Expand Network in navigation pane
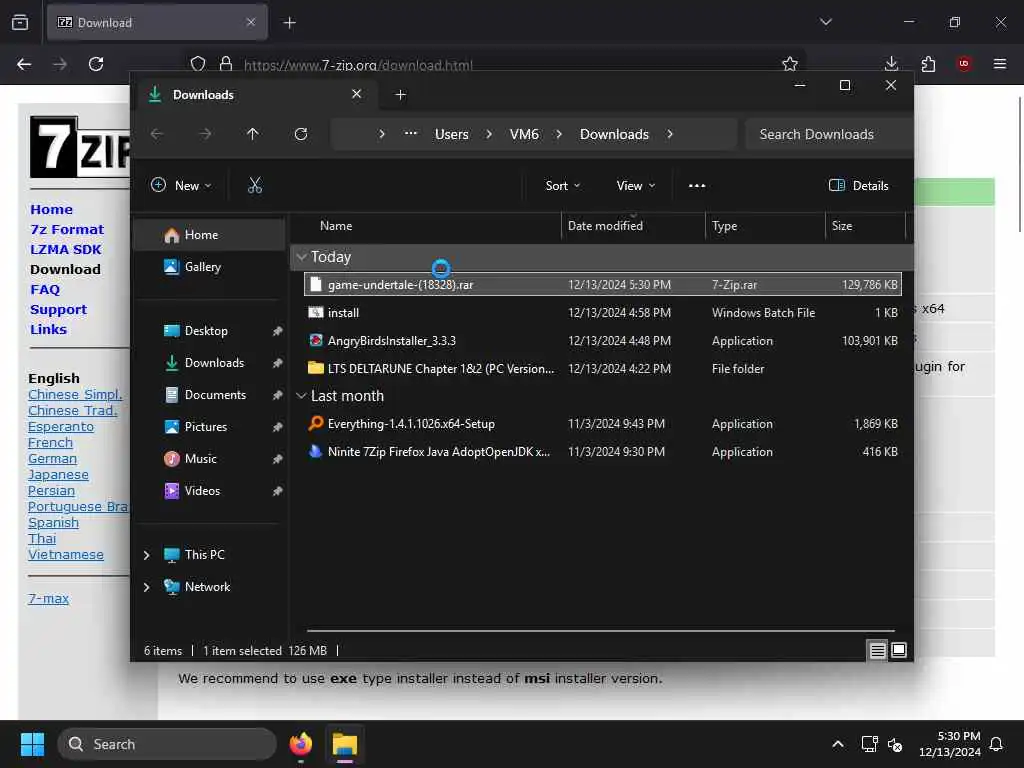 [146, 587]
